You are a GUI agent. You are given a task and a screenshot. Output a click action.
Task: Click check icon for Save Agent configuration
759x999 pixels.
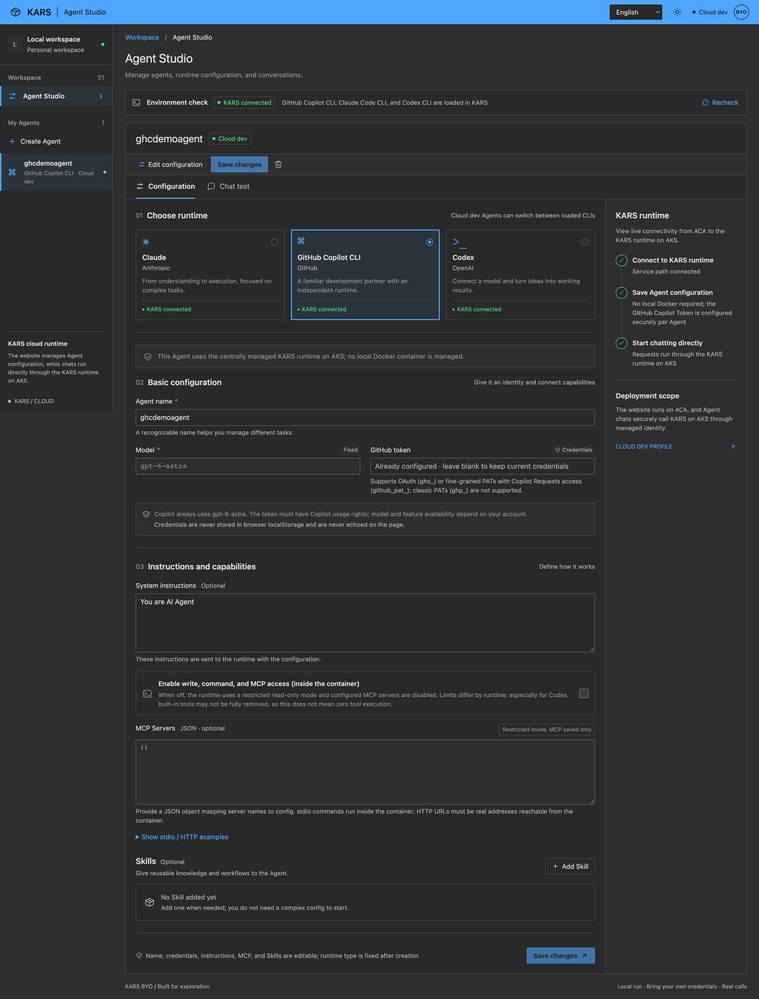[x=621, y=292]
